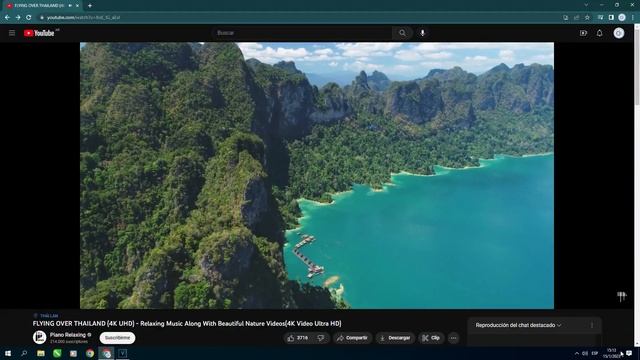Image resolution: width=640 pixels, height=360 pixels.
Task: Show hidden system tray icons
Action: pos(576,353)
